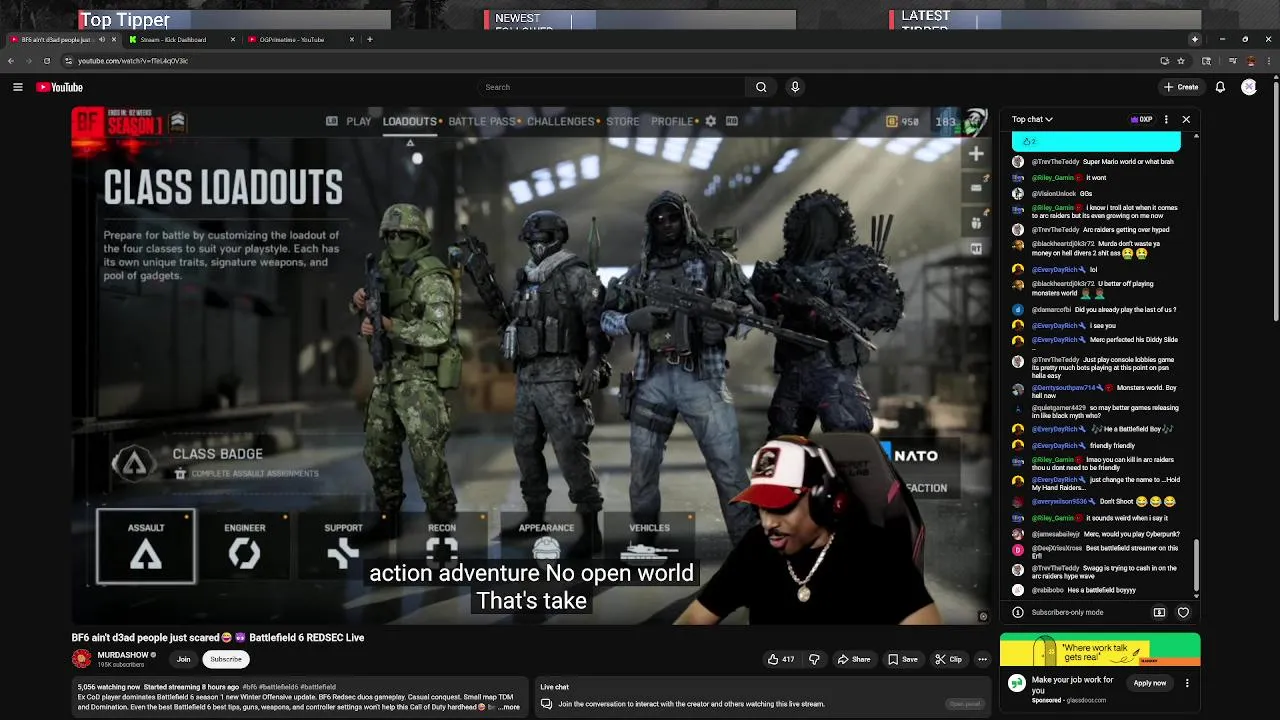Open the MURDASHOW channel avatar
Viewport: 1280px width, 720px height.
coord(81,659)
